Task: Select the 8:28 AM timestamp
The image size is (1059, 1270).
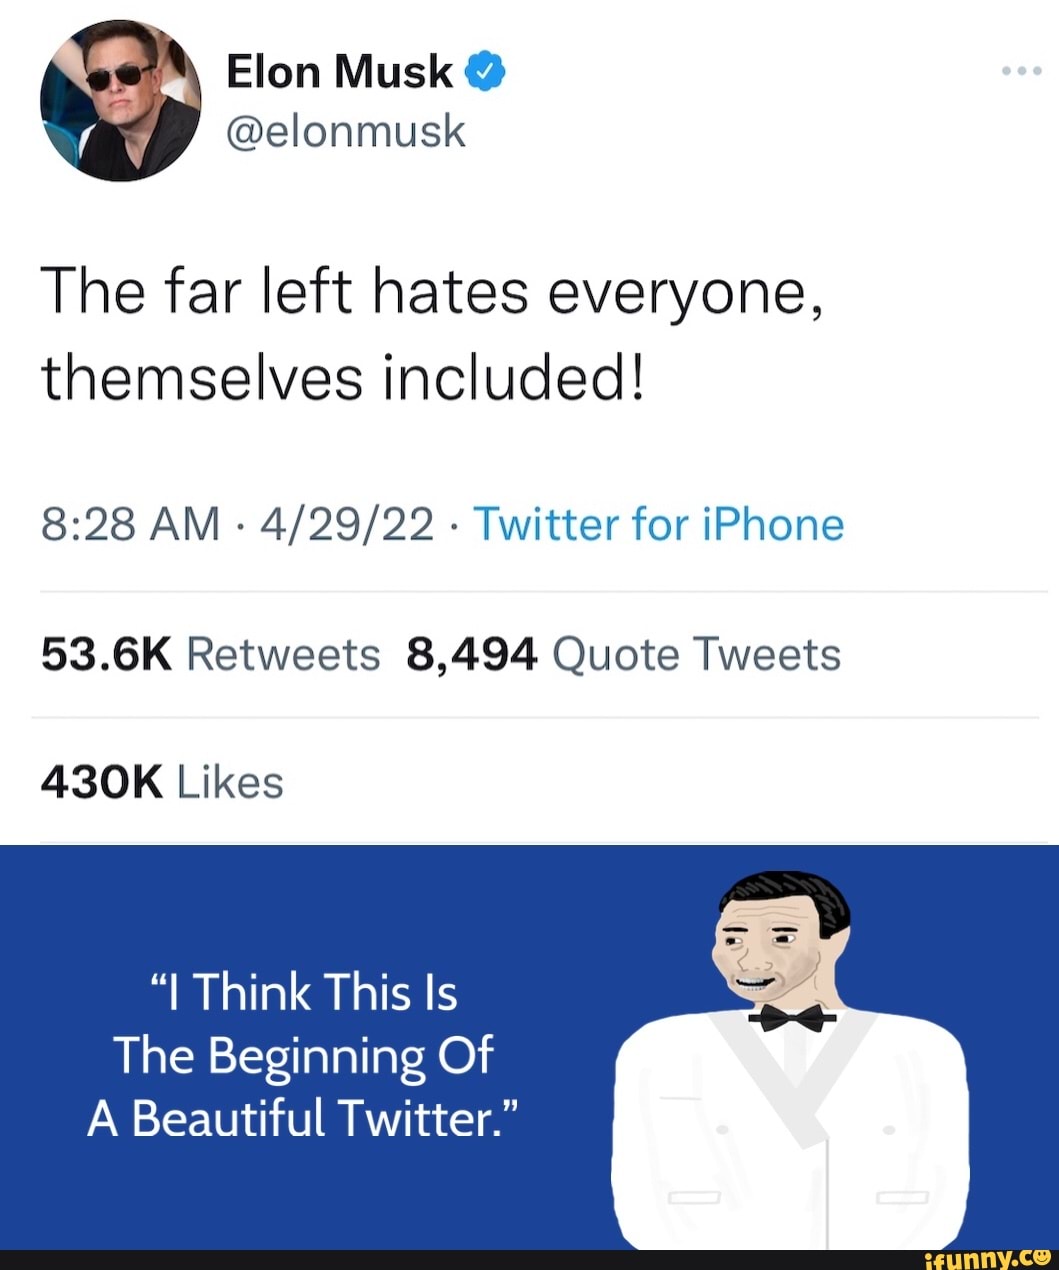Action: tap(126, 523)
